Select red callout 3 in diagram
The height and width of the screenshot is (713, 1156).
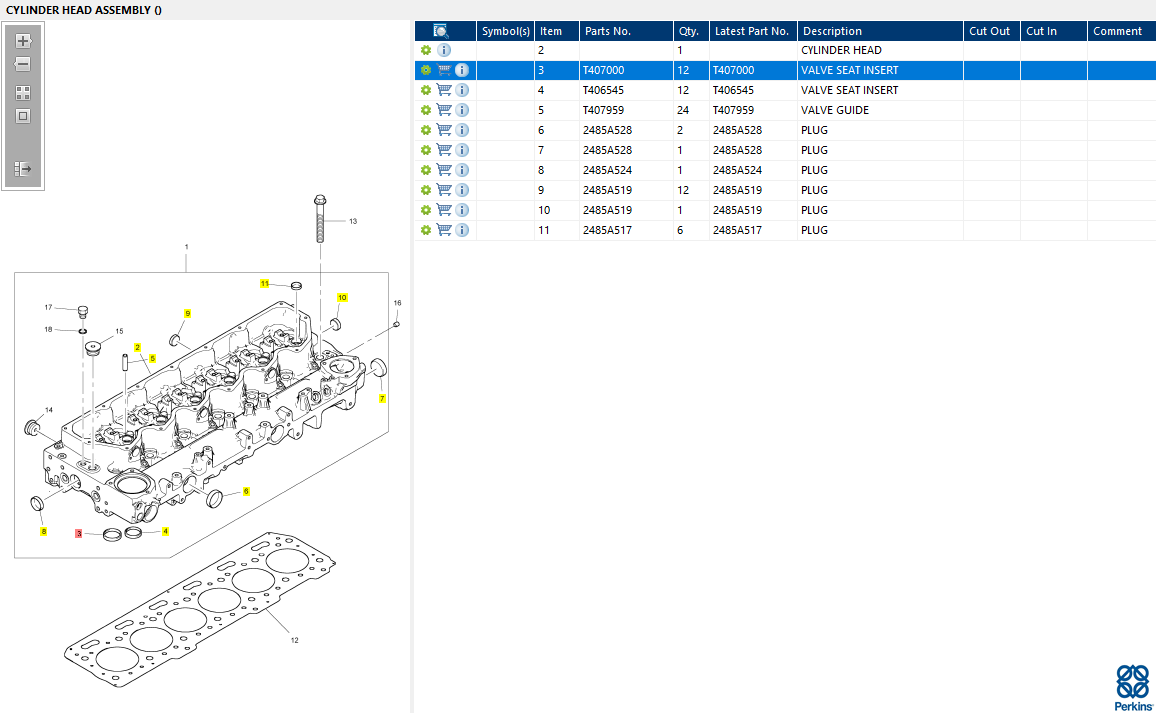[79, 533]
